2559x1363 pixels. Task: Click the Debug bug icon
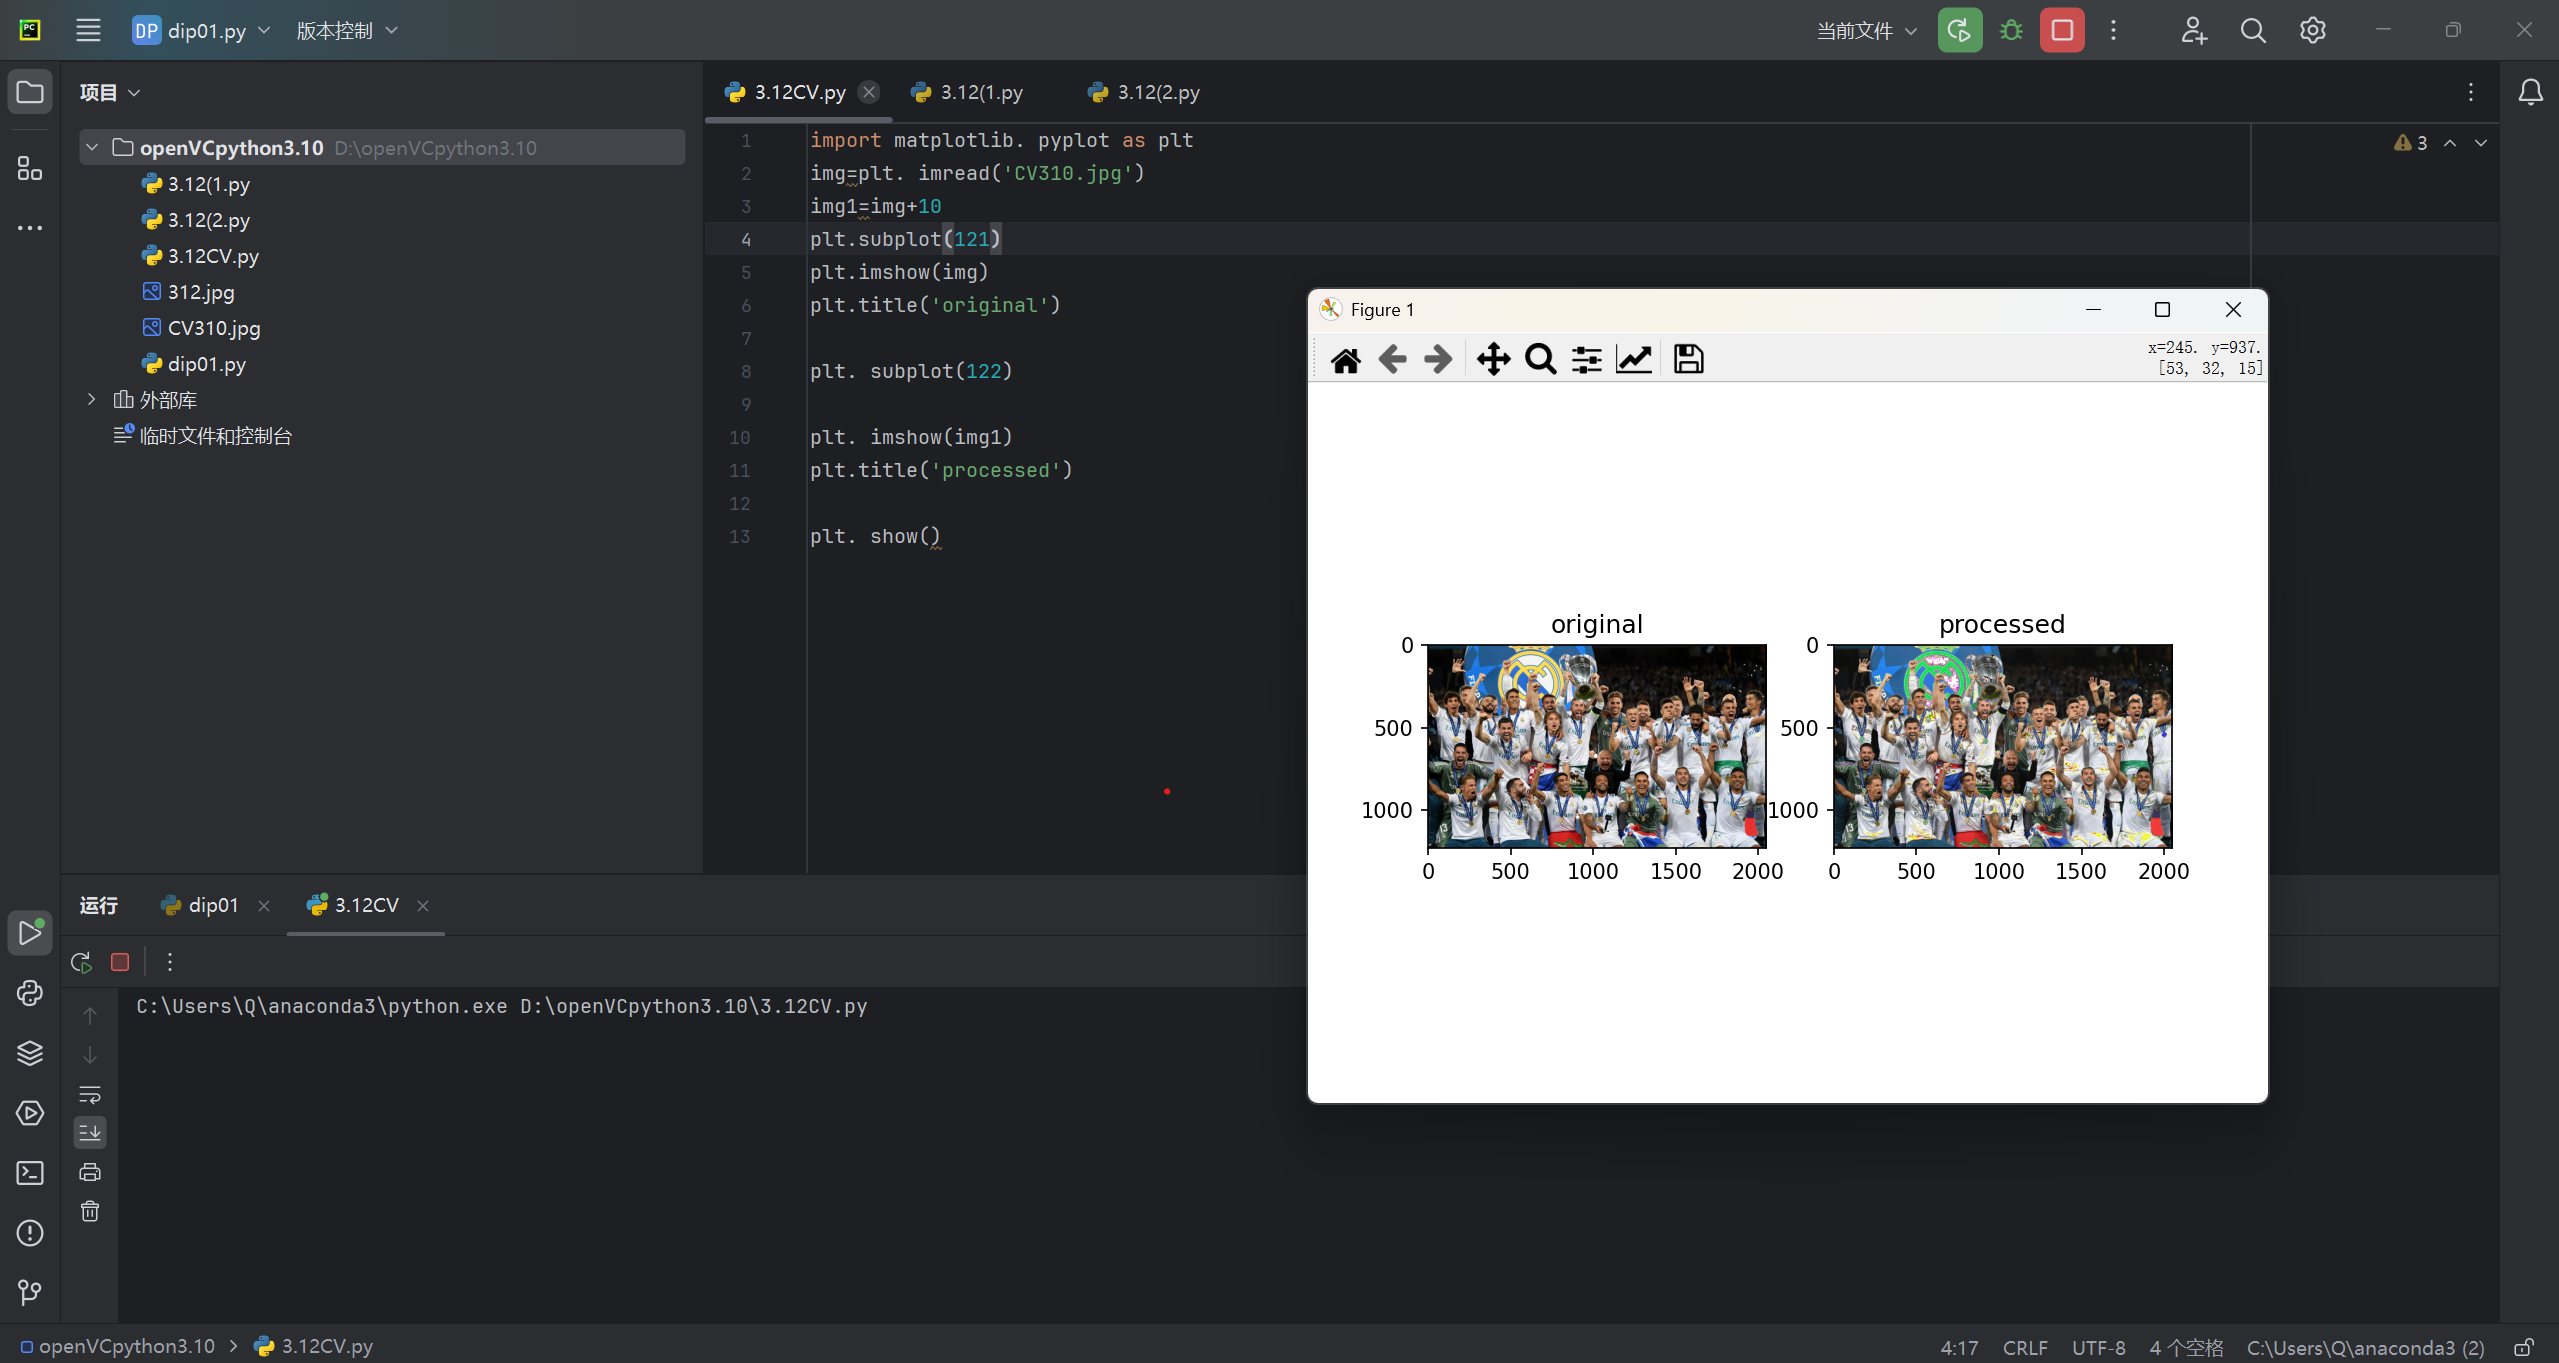2011,30
